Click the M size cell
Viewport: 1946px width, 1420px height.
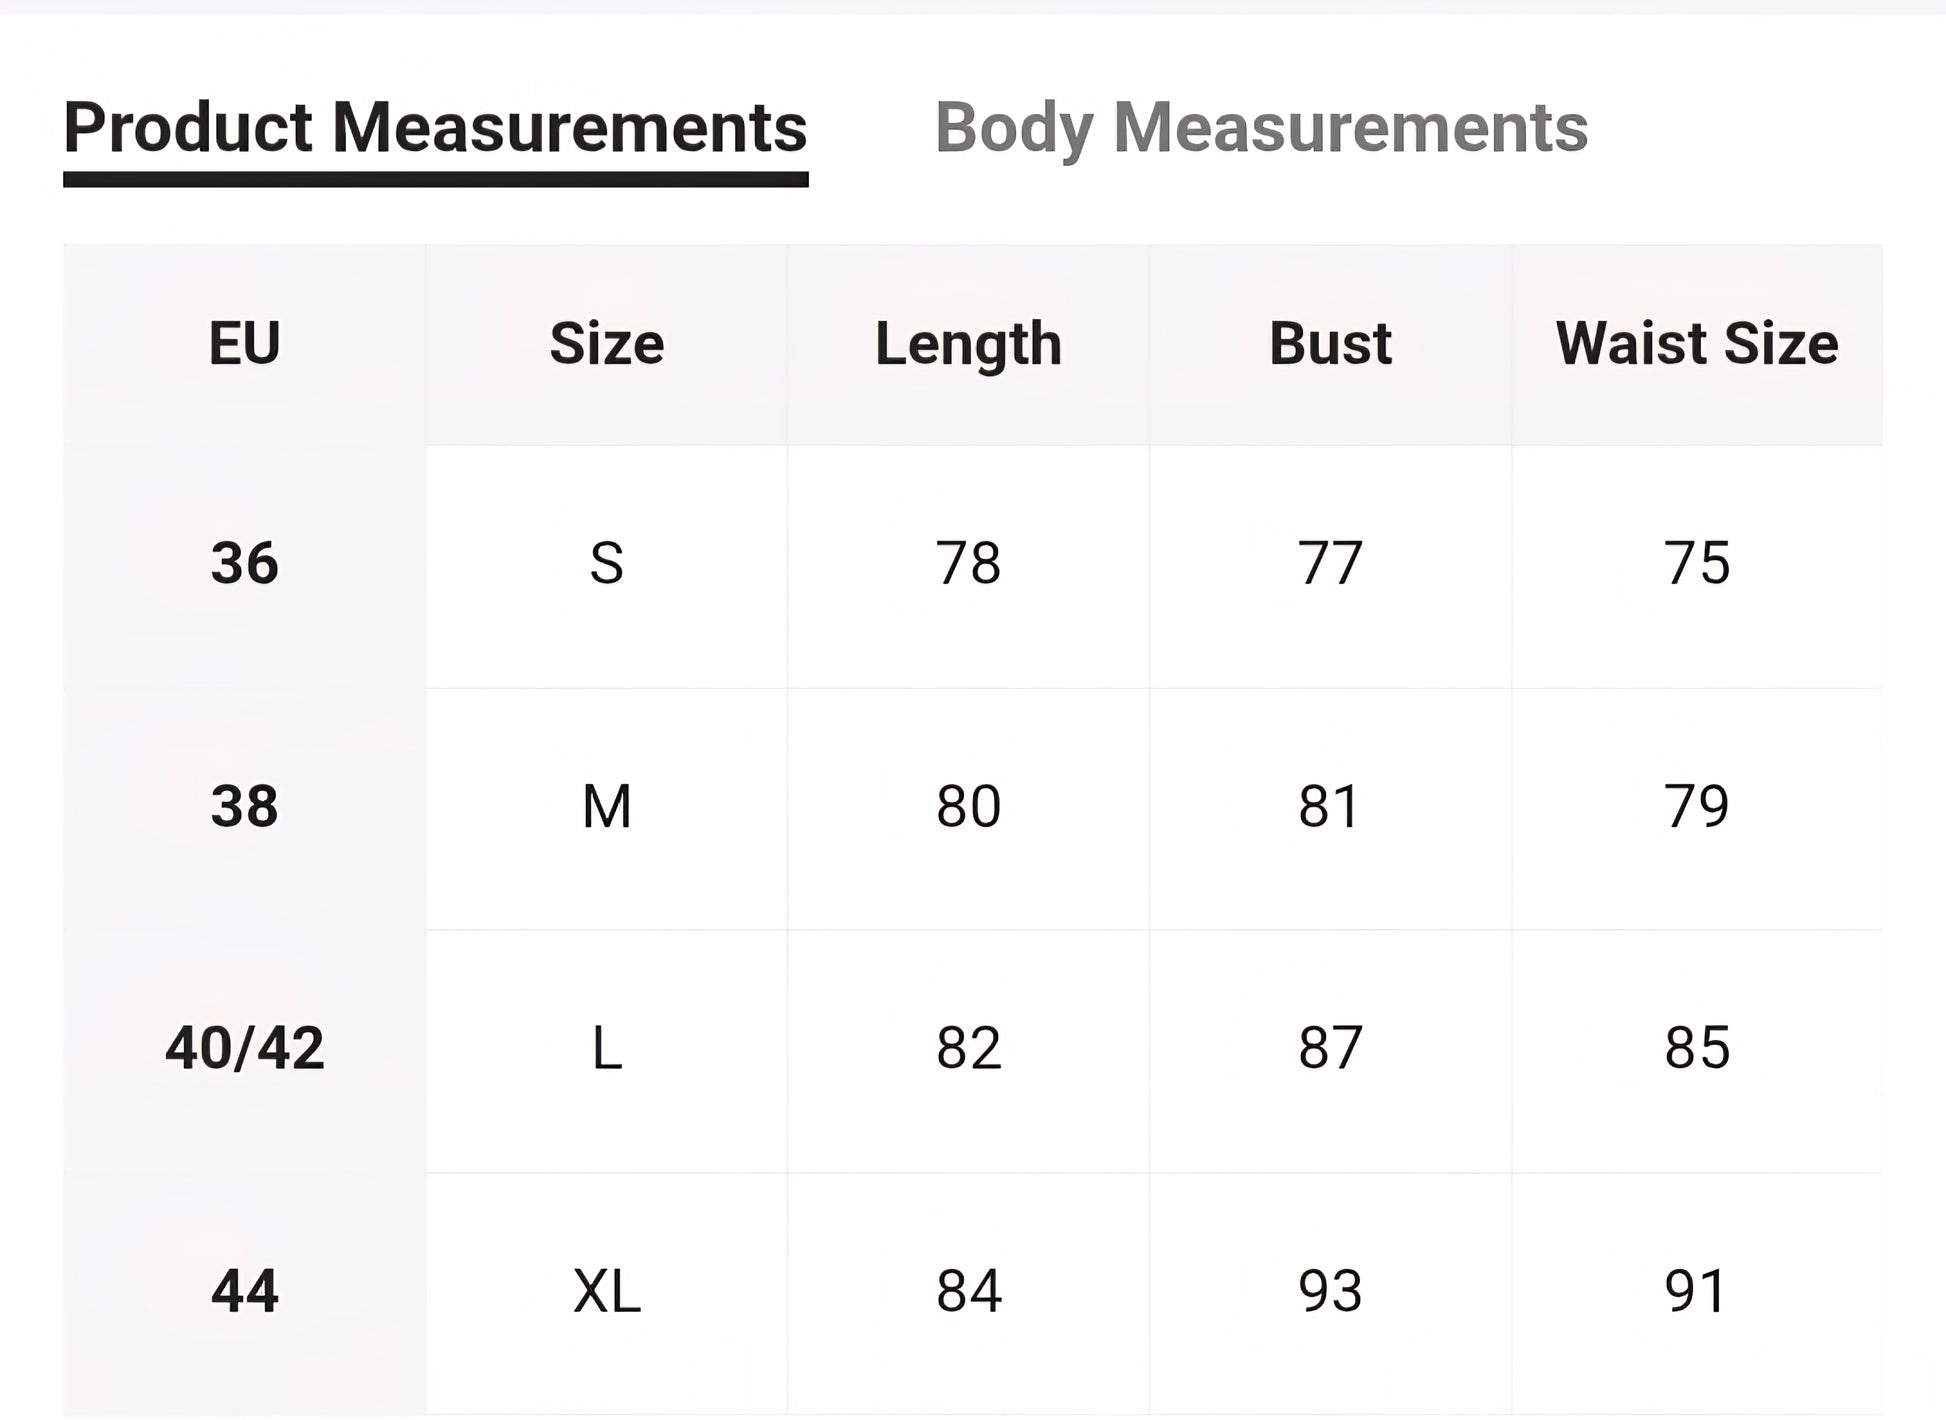click(606, 806)
